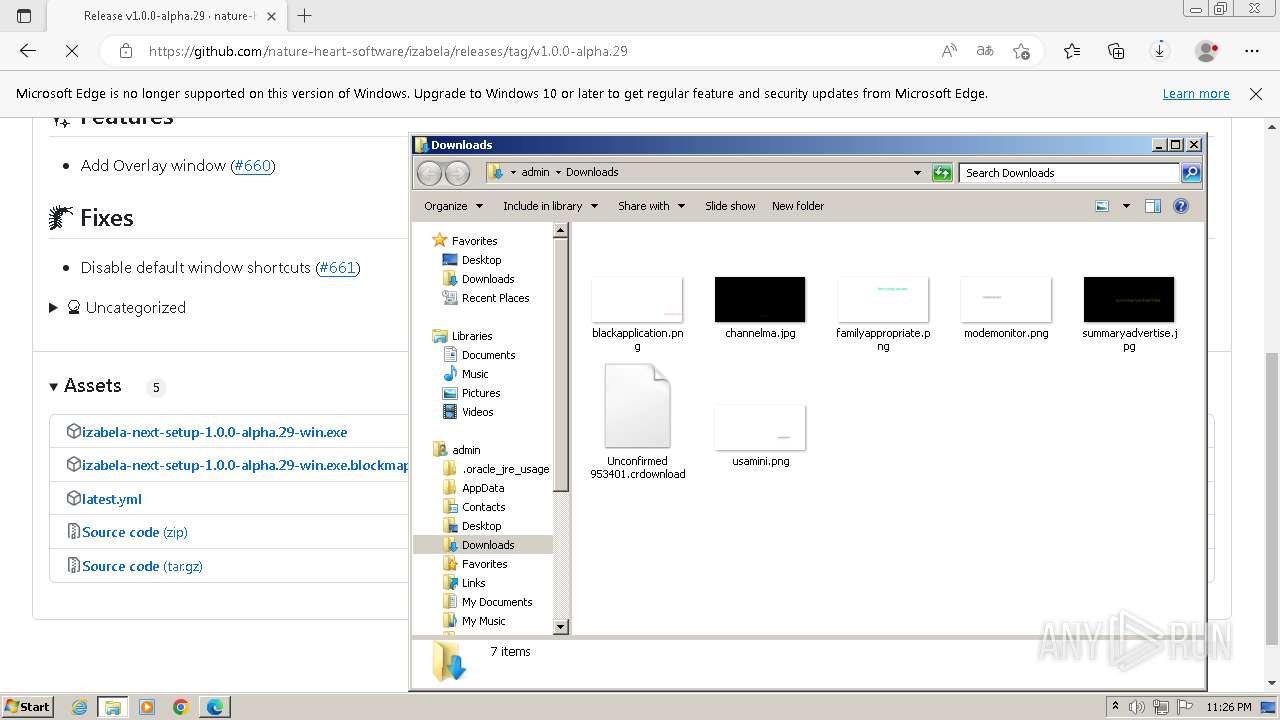Select My Documents in tree
This screenshot has width=1280, height=720.
497,602
